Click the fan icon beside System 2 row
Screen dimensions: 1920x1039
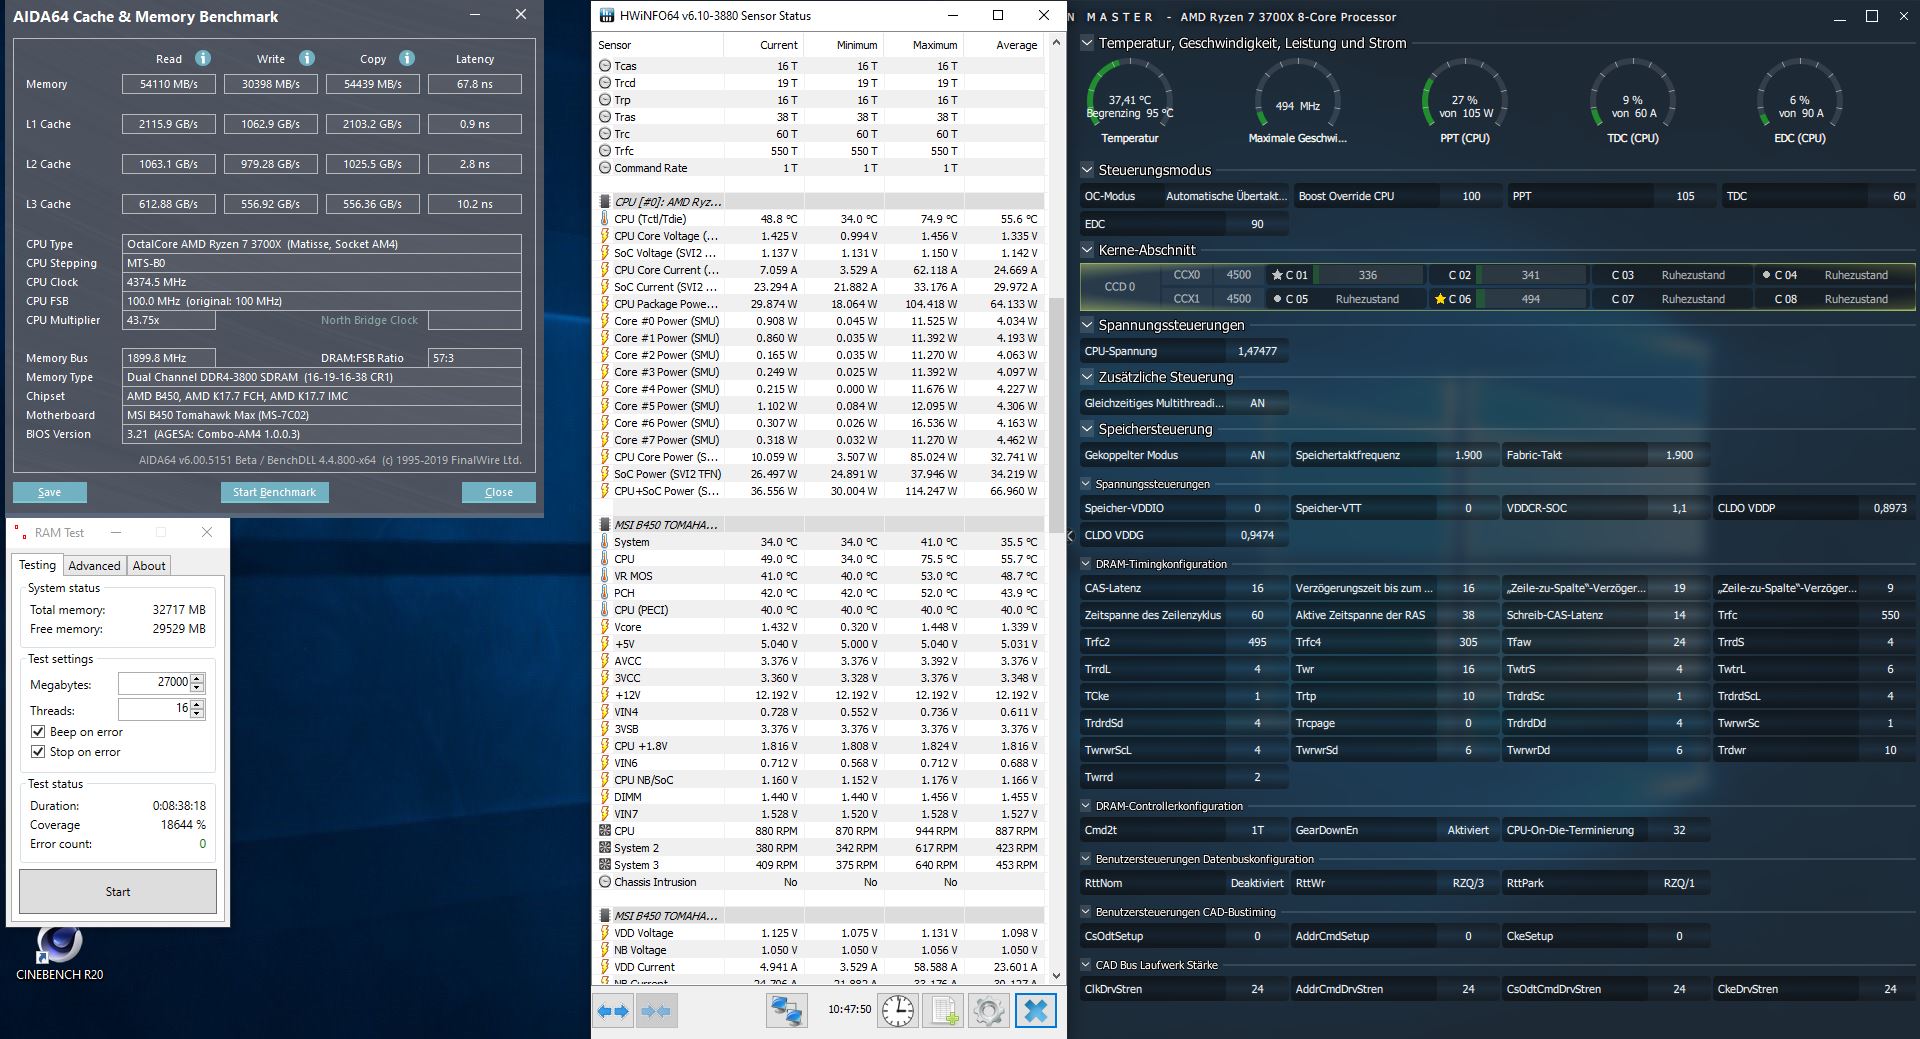[x=605, y=848]
